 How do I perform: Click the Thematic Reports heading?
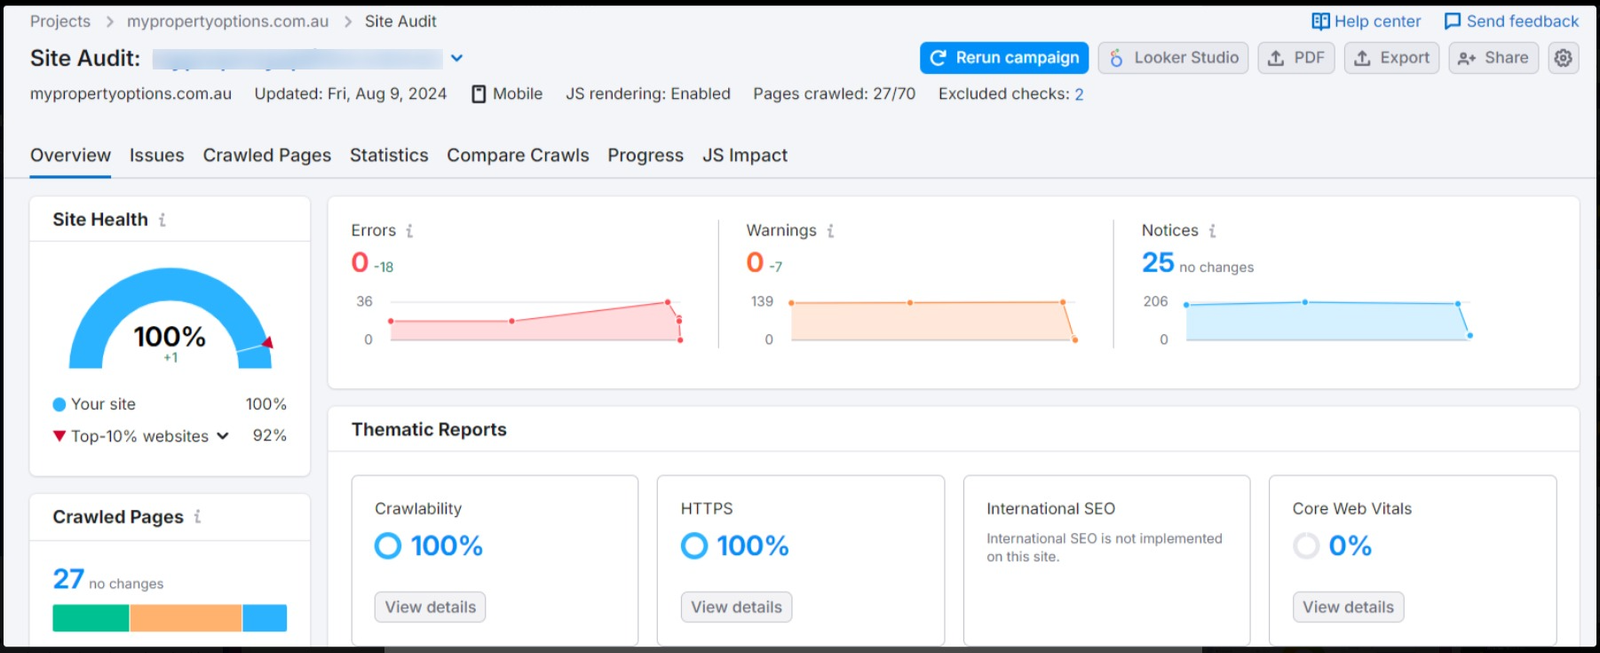click(429, 430)
